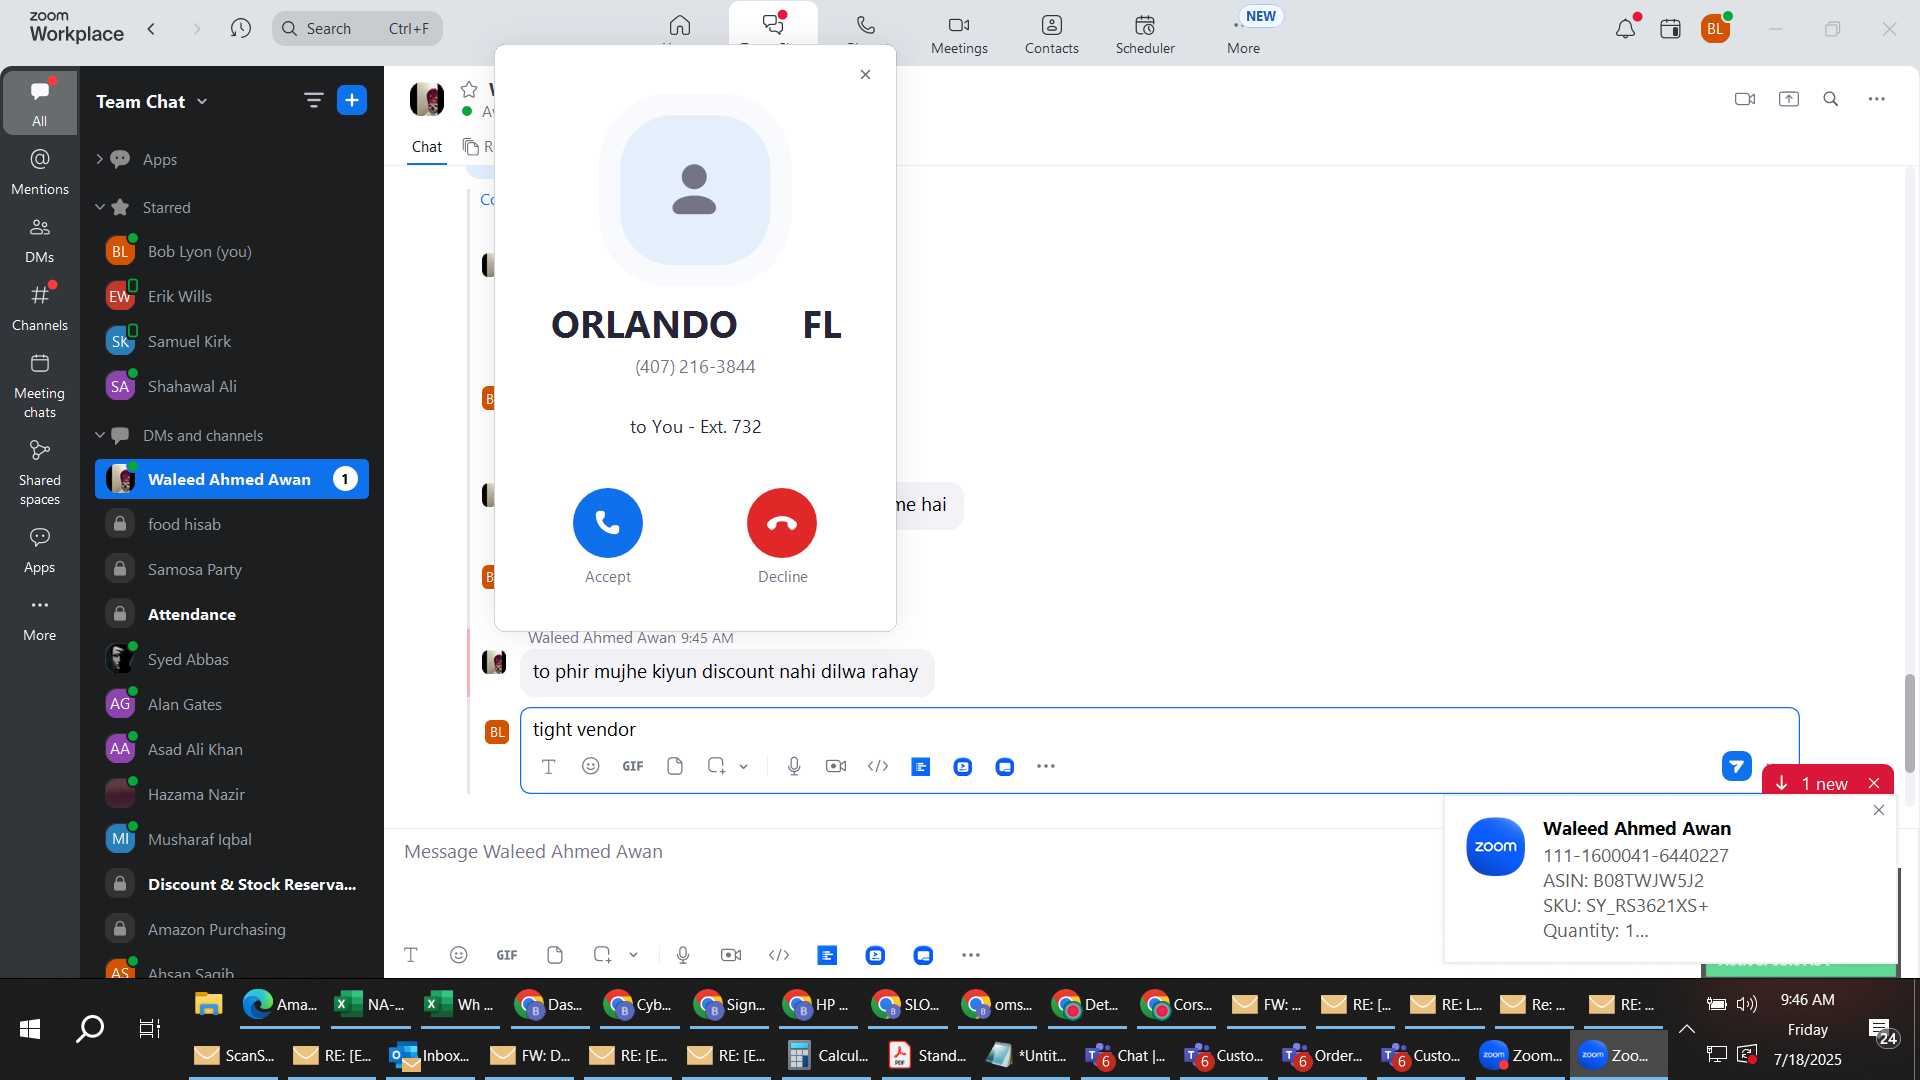Open Samuel Kirk chat
The height and width of the screenshot is (1080, 1920).
pyautogui.click(x=232, y=341)
